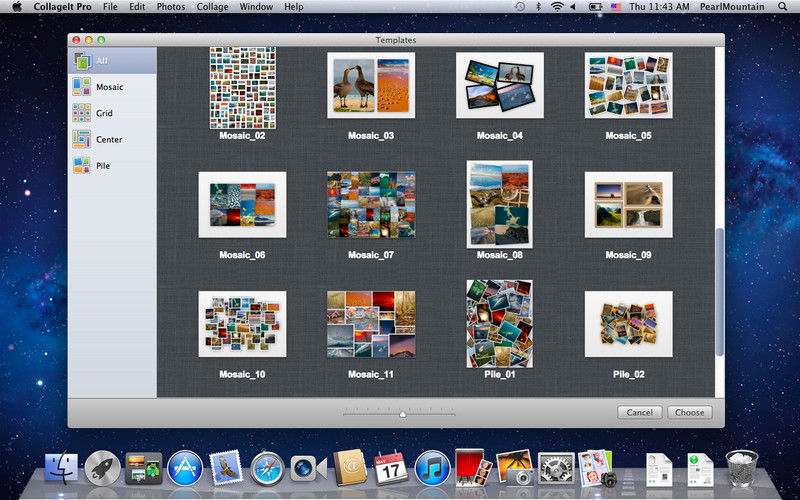
Task: Select the Mosaic_10 template thumbnail
Action: point(242,324)
